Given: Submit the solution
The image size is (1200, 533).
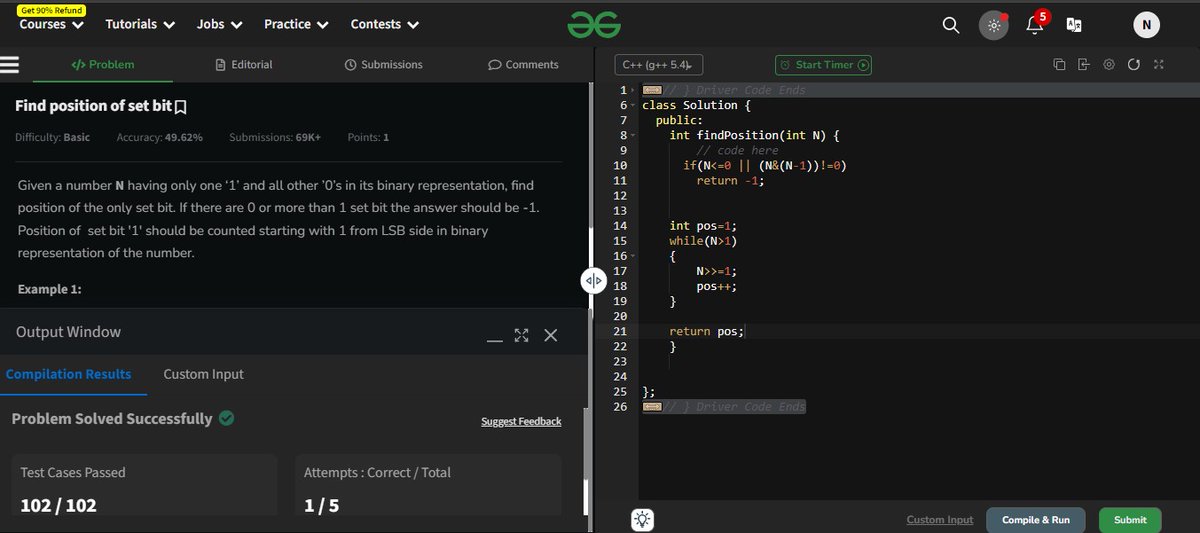Looking at the screenshot, I should pos(1130,520).
